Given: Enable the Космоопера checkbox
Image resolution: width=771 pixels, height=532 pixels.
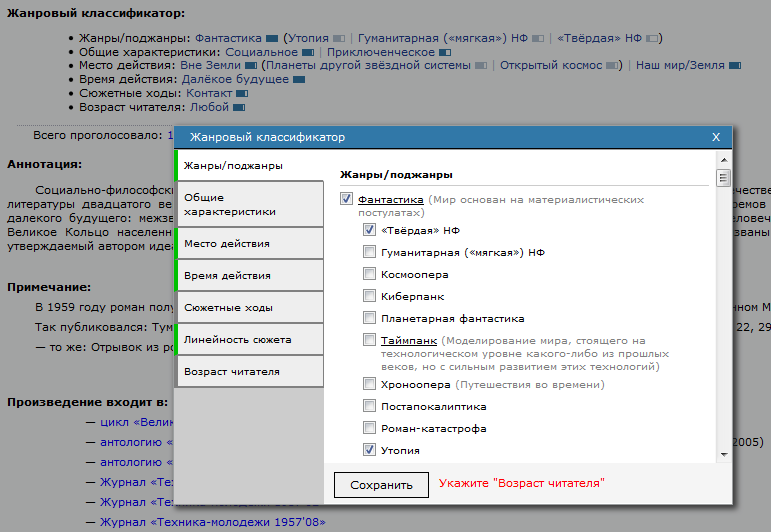Looking at the screenshot, I should [x=369, y=274].
